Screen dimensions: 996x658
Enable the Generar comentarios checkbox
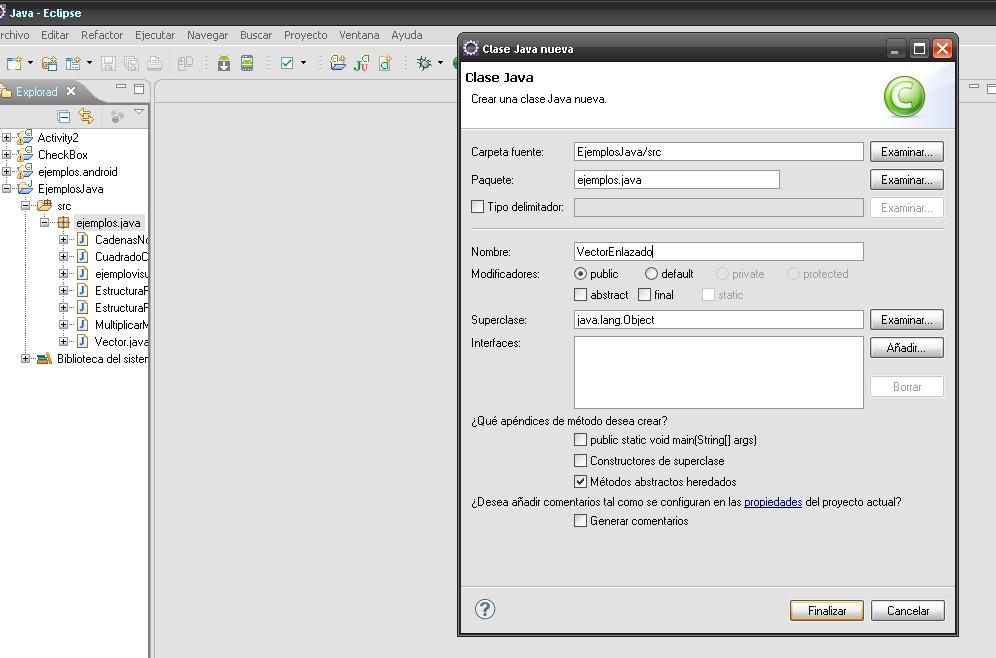[x=580, y=521]
